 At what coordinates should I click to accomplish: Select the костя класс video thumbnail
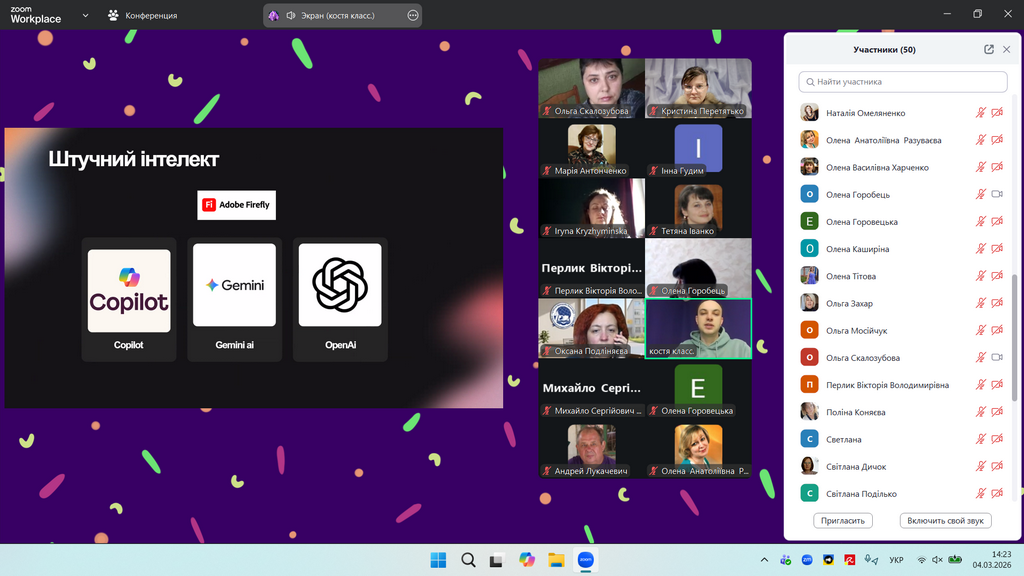click(698, 328)
